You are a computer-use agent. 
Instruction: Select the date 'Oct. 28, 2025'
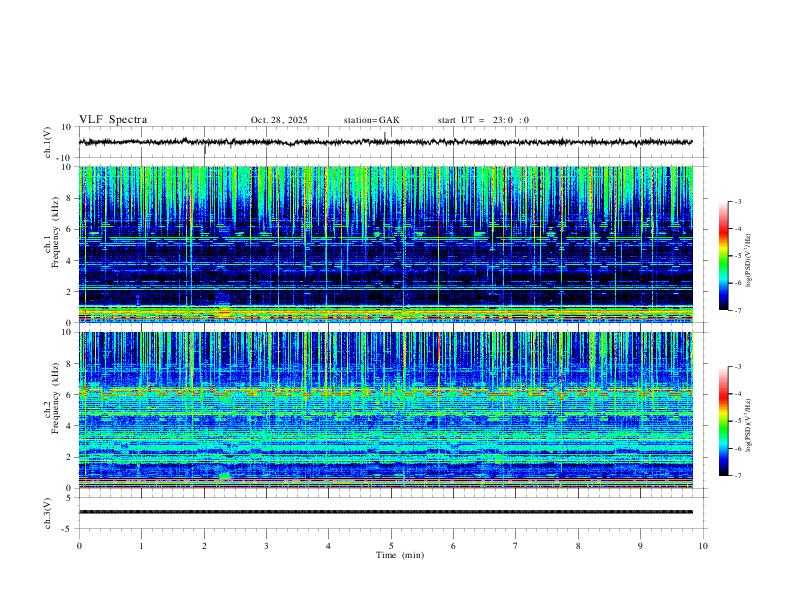279,120
